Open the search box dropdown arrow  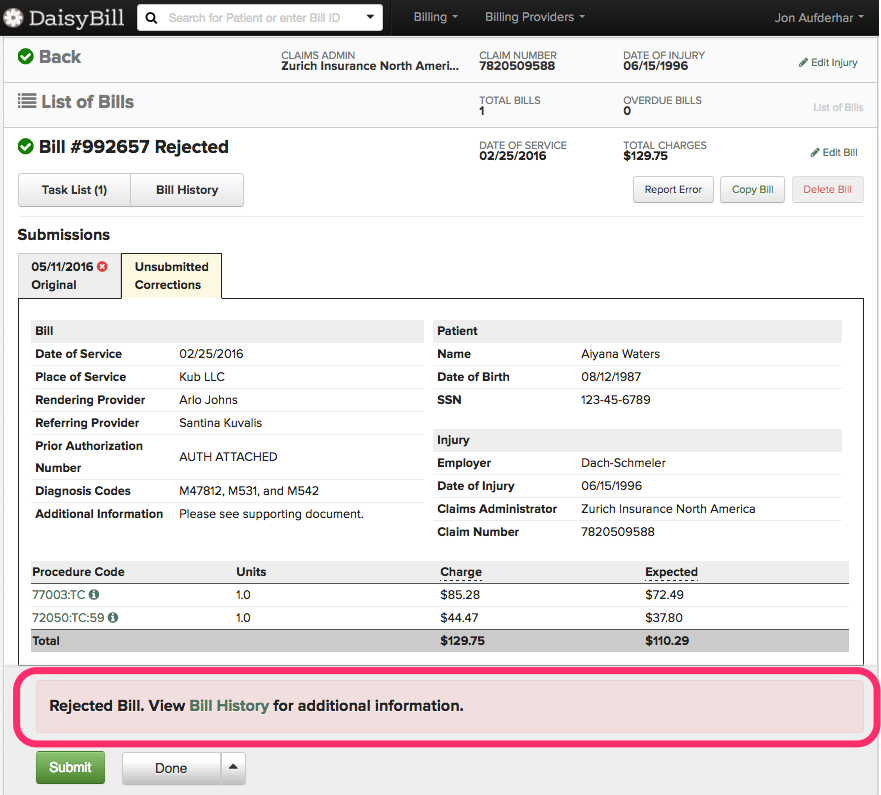click(370, 17)
